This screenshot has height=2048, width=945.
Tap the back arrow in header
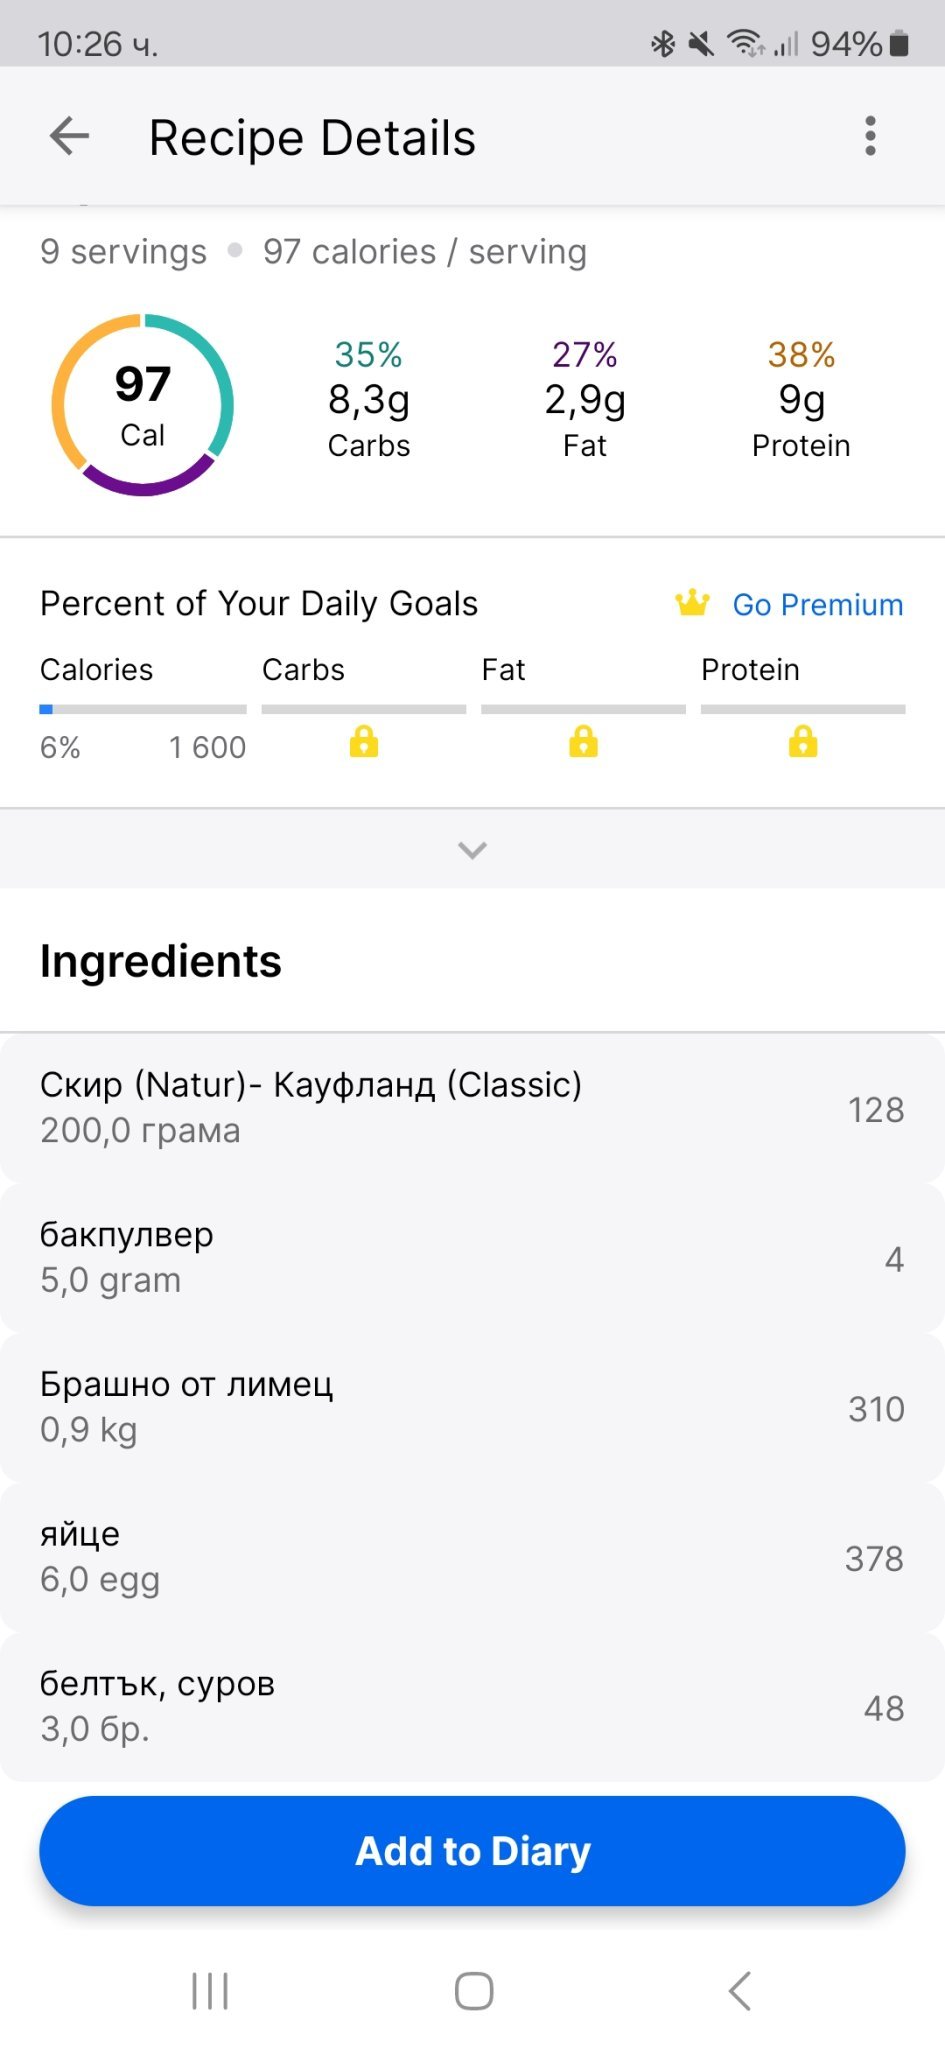click(69, 137)
